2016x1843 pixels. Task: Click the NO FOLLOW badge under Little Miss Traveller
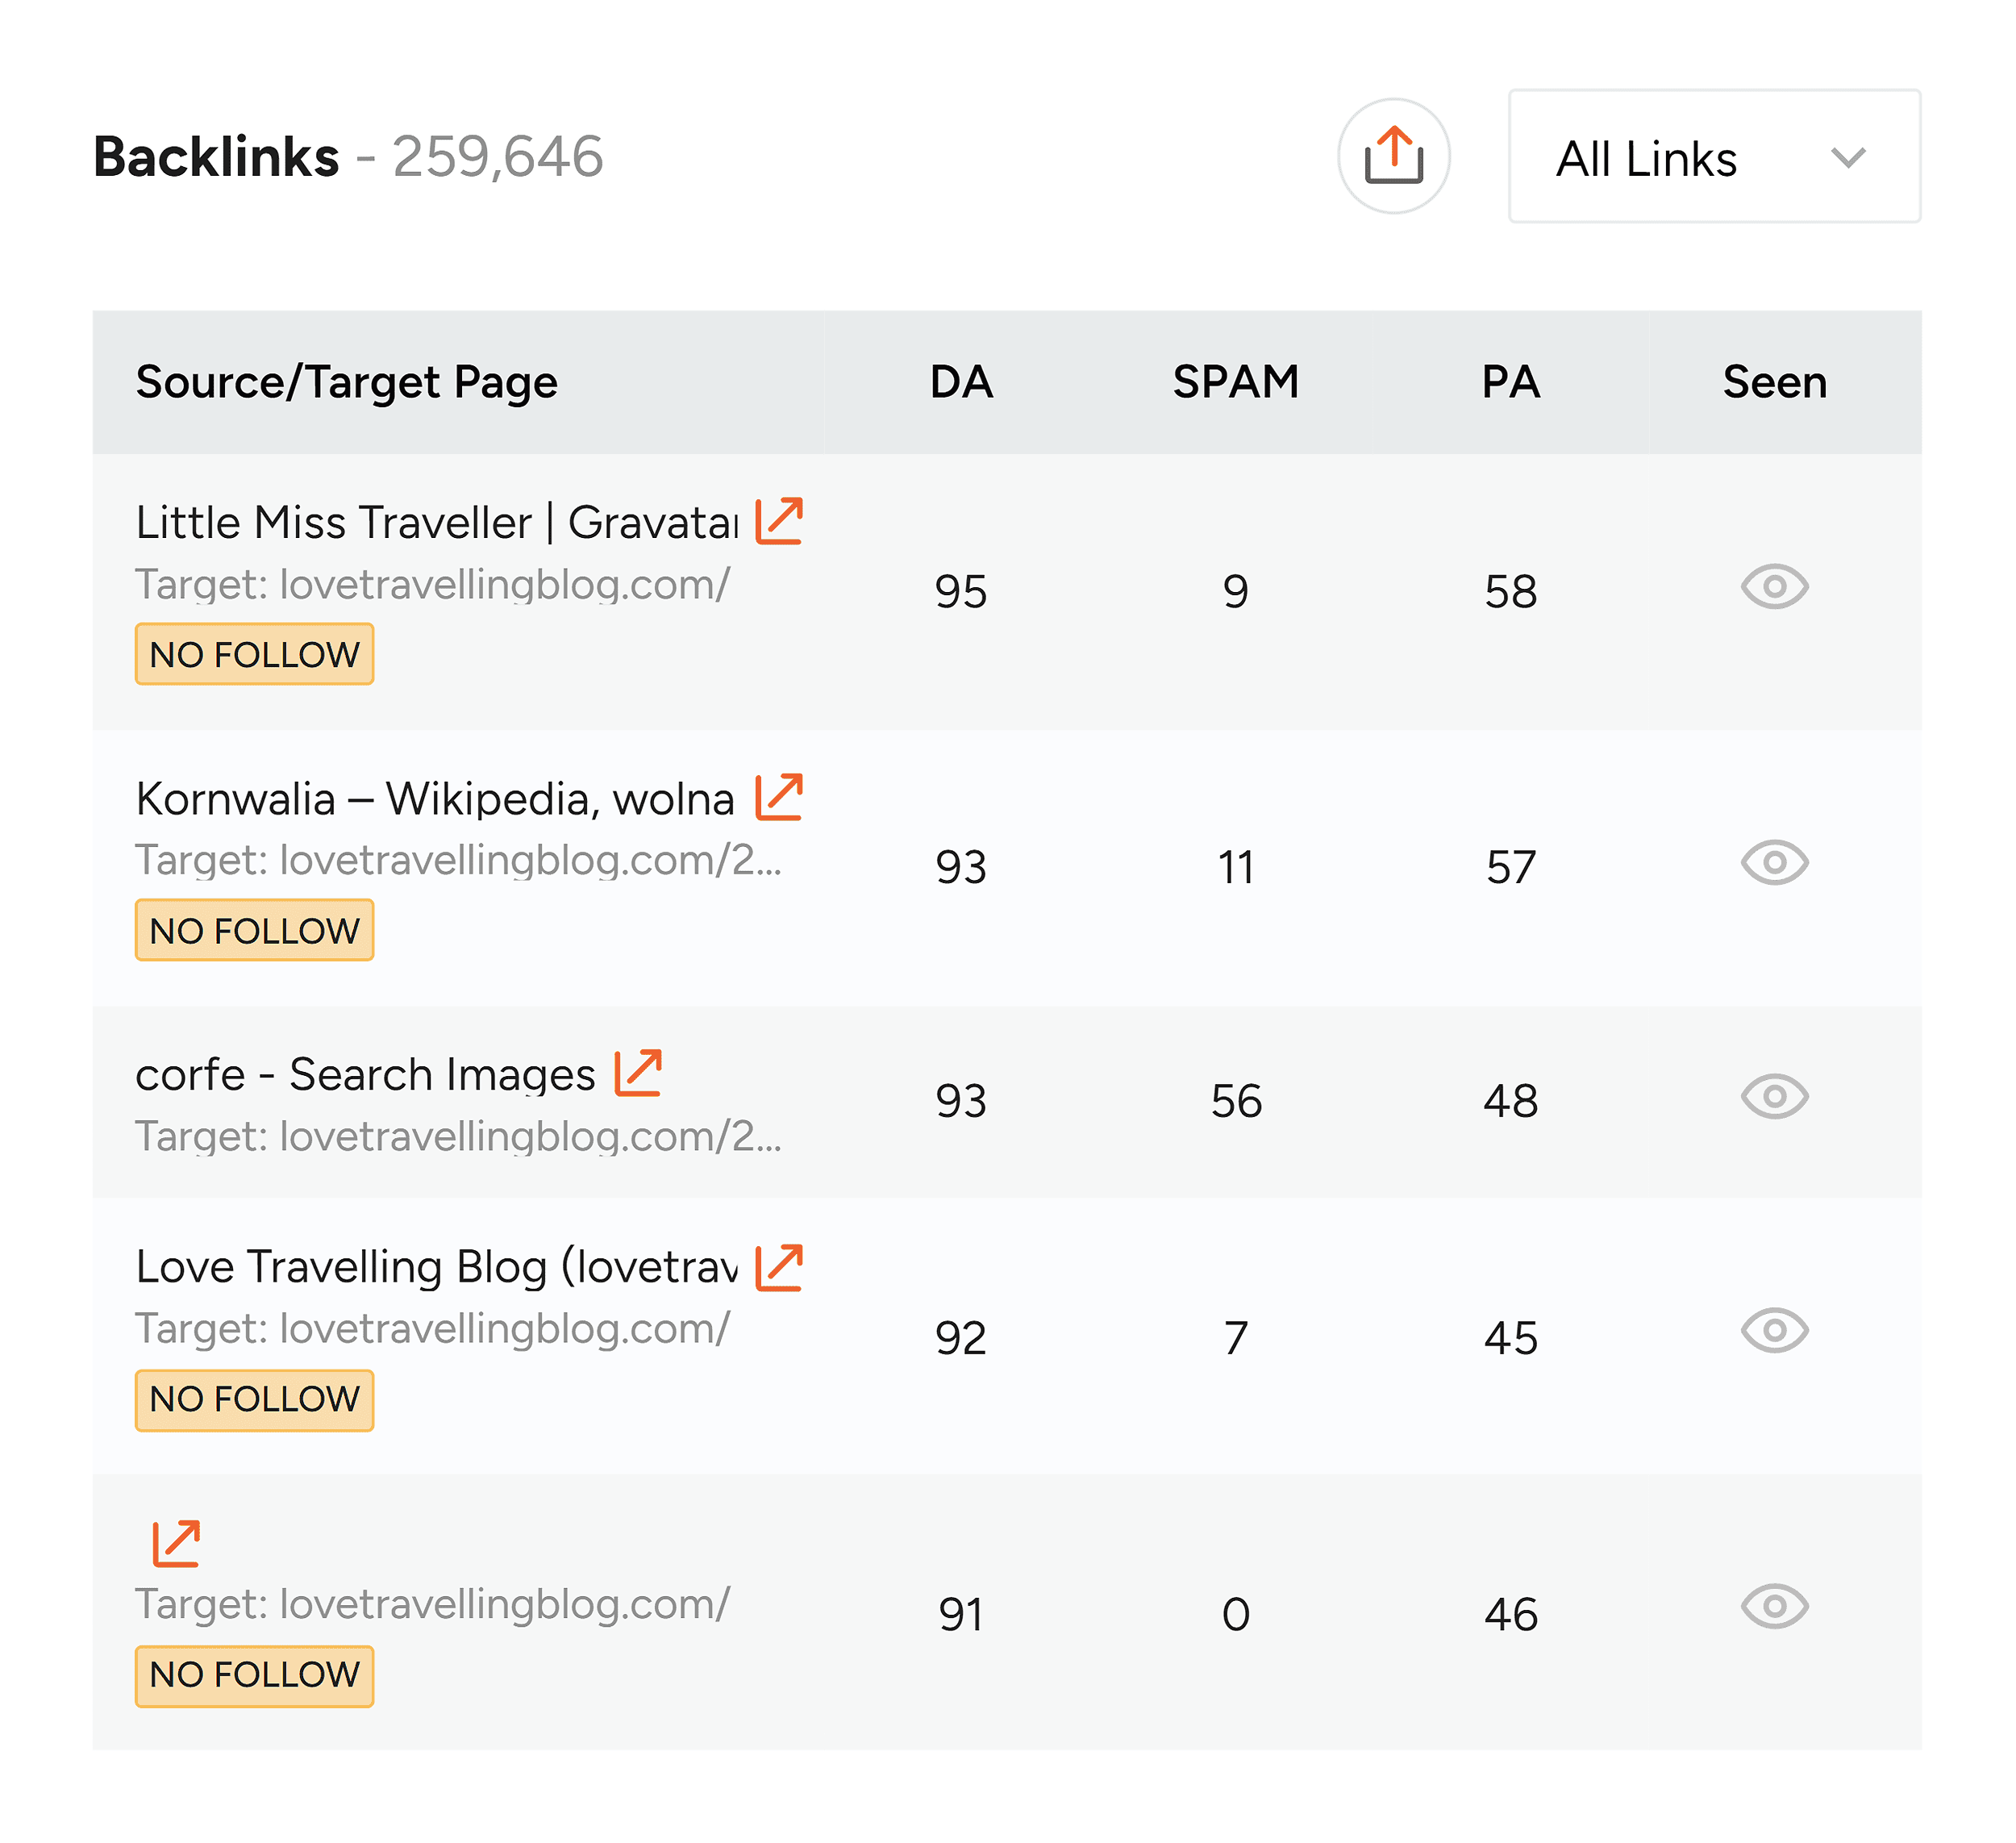coord(253,653)
